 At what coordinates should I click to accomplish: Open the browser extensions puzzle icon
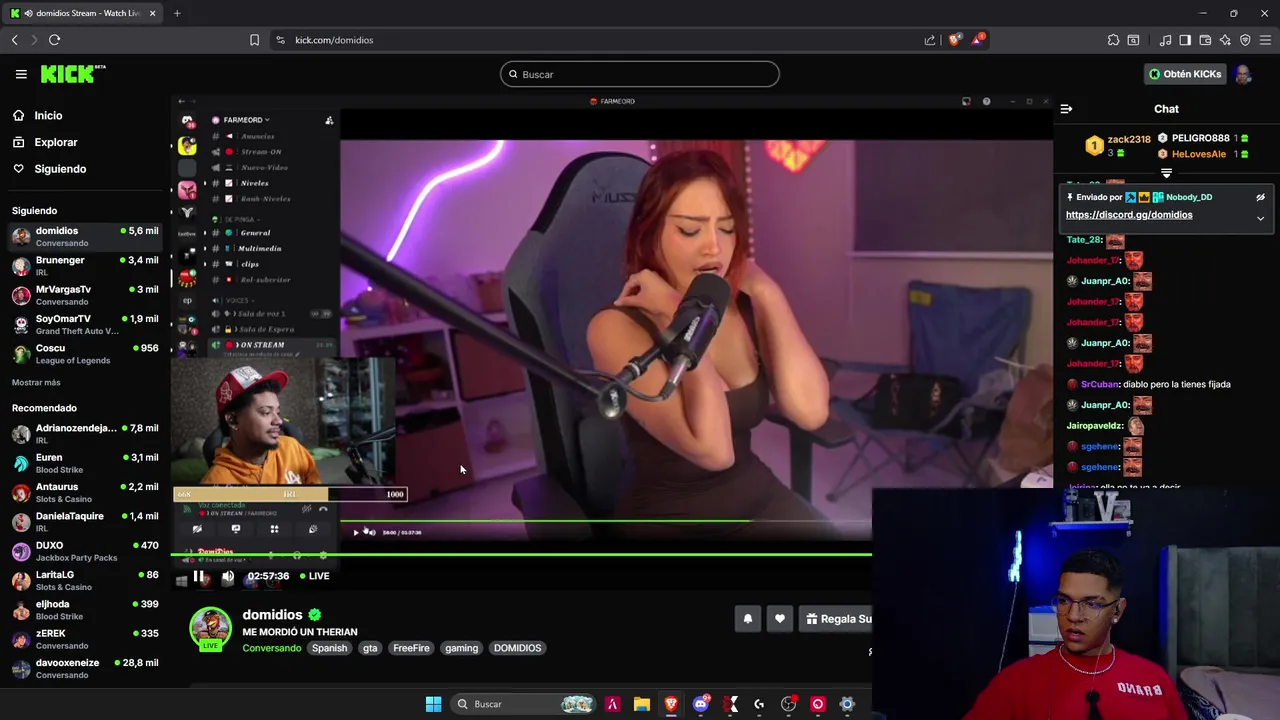[1113, 40]
